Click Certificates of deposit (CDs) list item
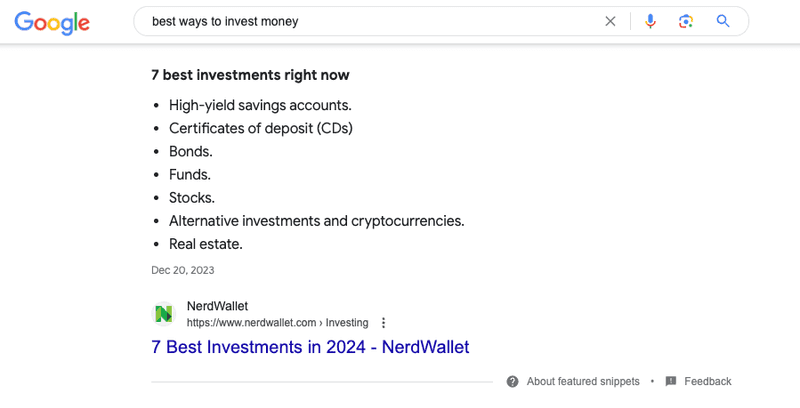The width and height of the screenshot is (800, 408). point(261,128)
